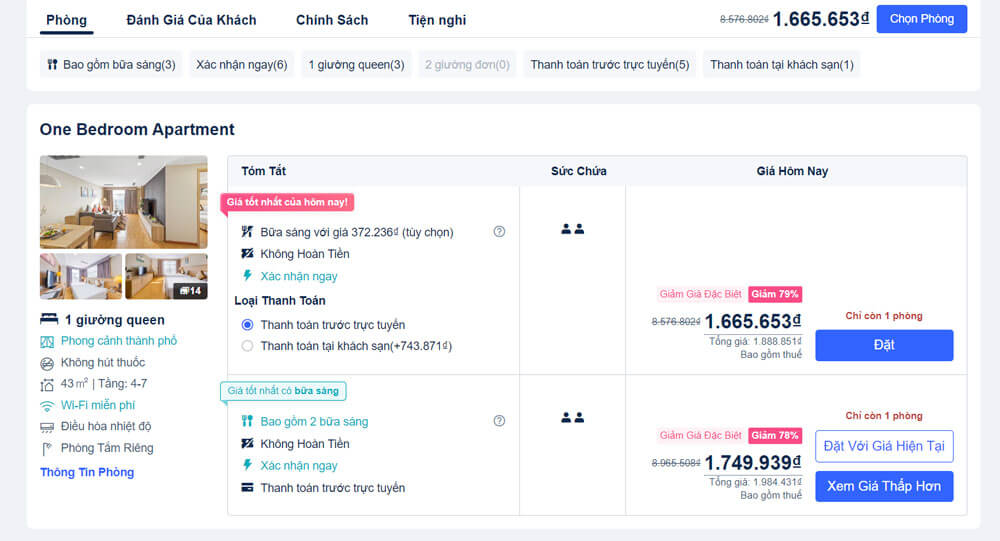
Task: Open the 14 photos gallery badge
Action: coord(191,291)
